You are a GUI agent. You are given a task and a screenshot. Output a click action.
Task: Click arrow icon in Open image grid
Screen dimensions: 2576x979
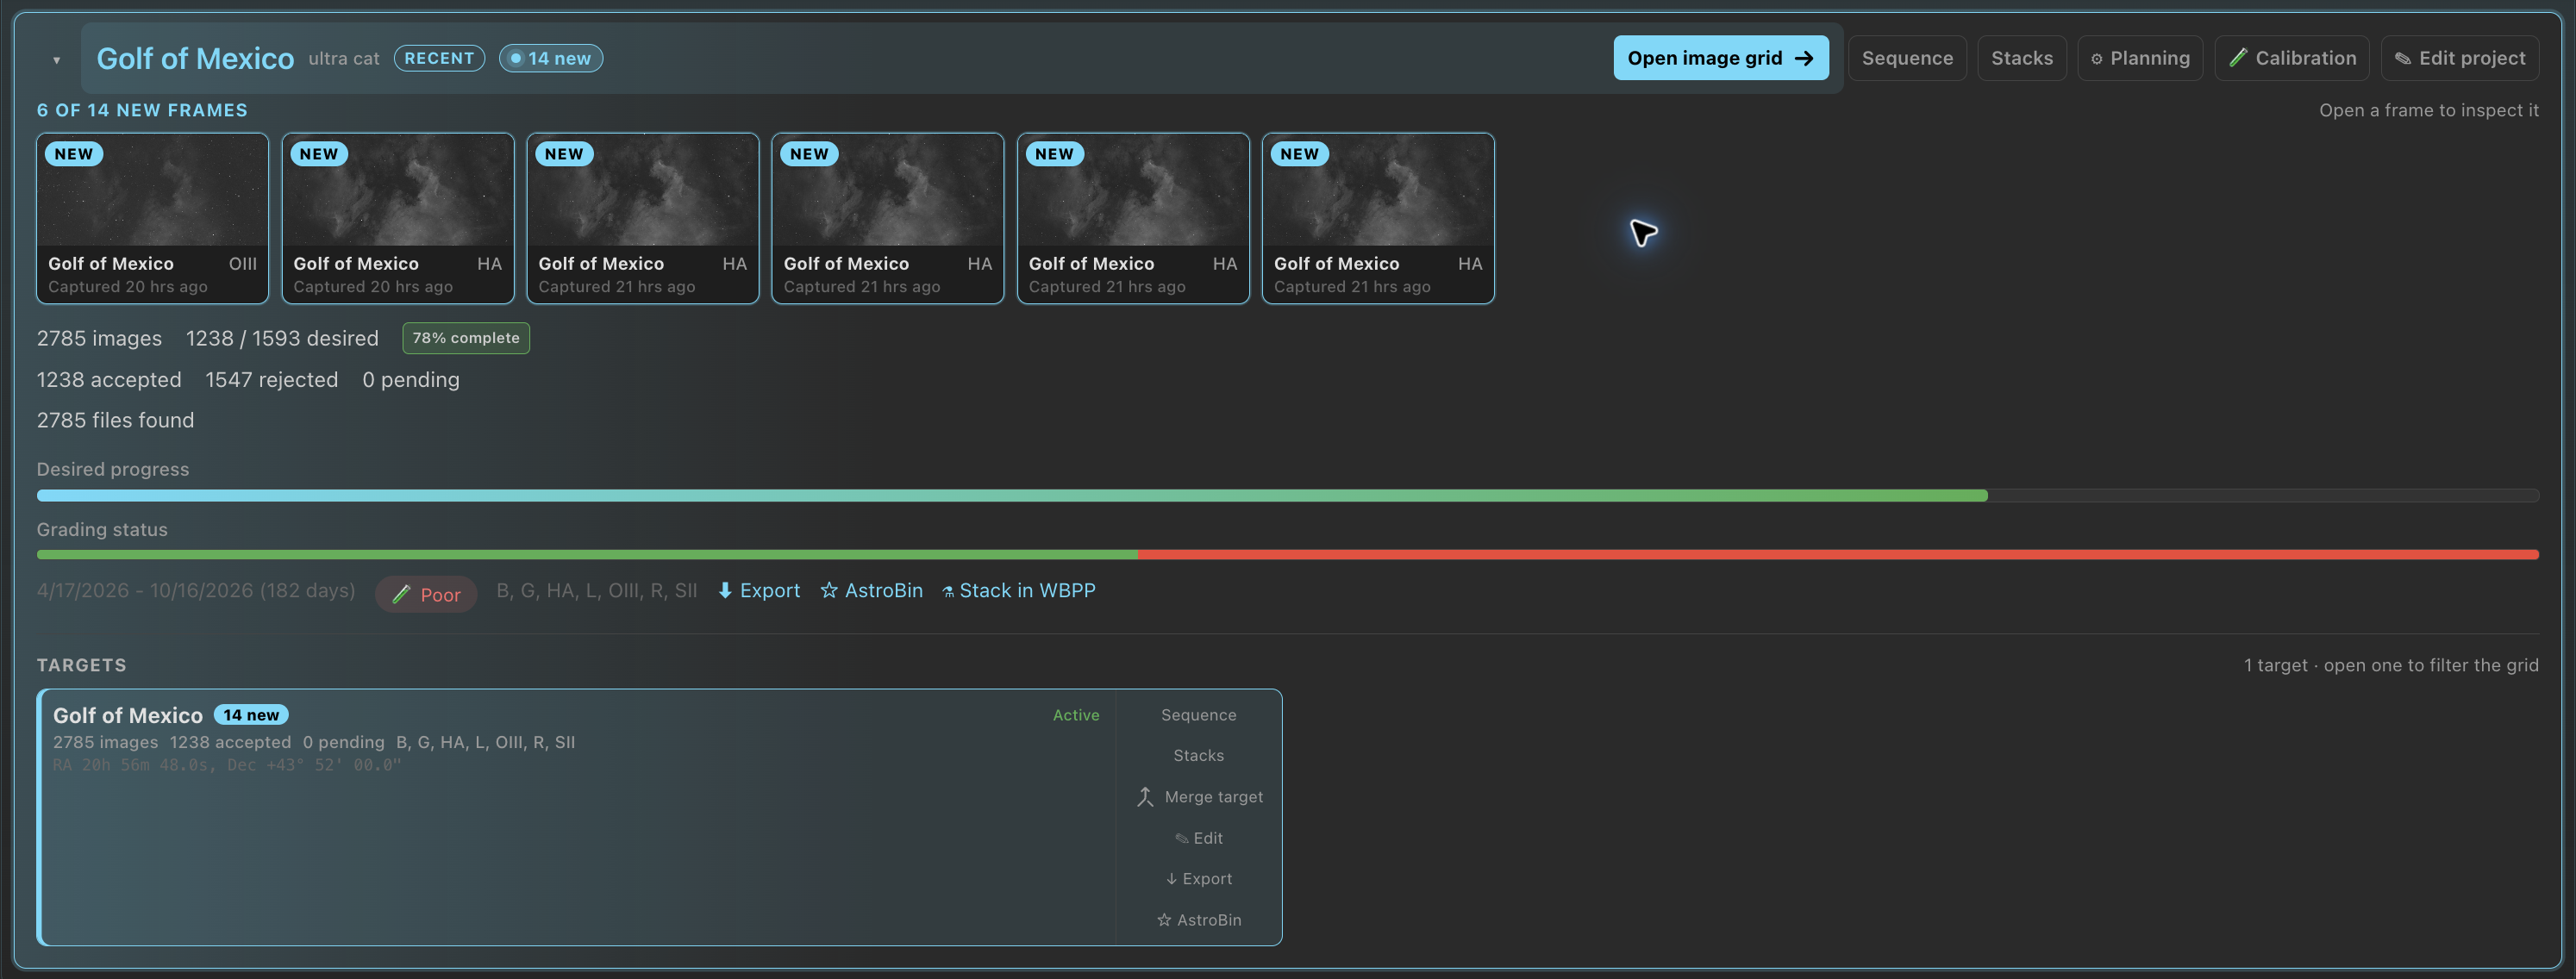(1804, 58)
